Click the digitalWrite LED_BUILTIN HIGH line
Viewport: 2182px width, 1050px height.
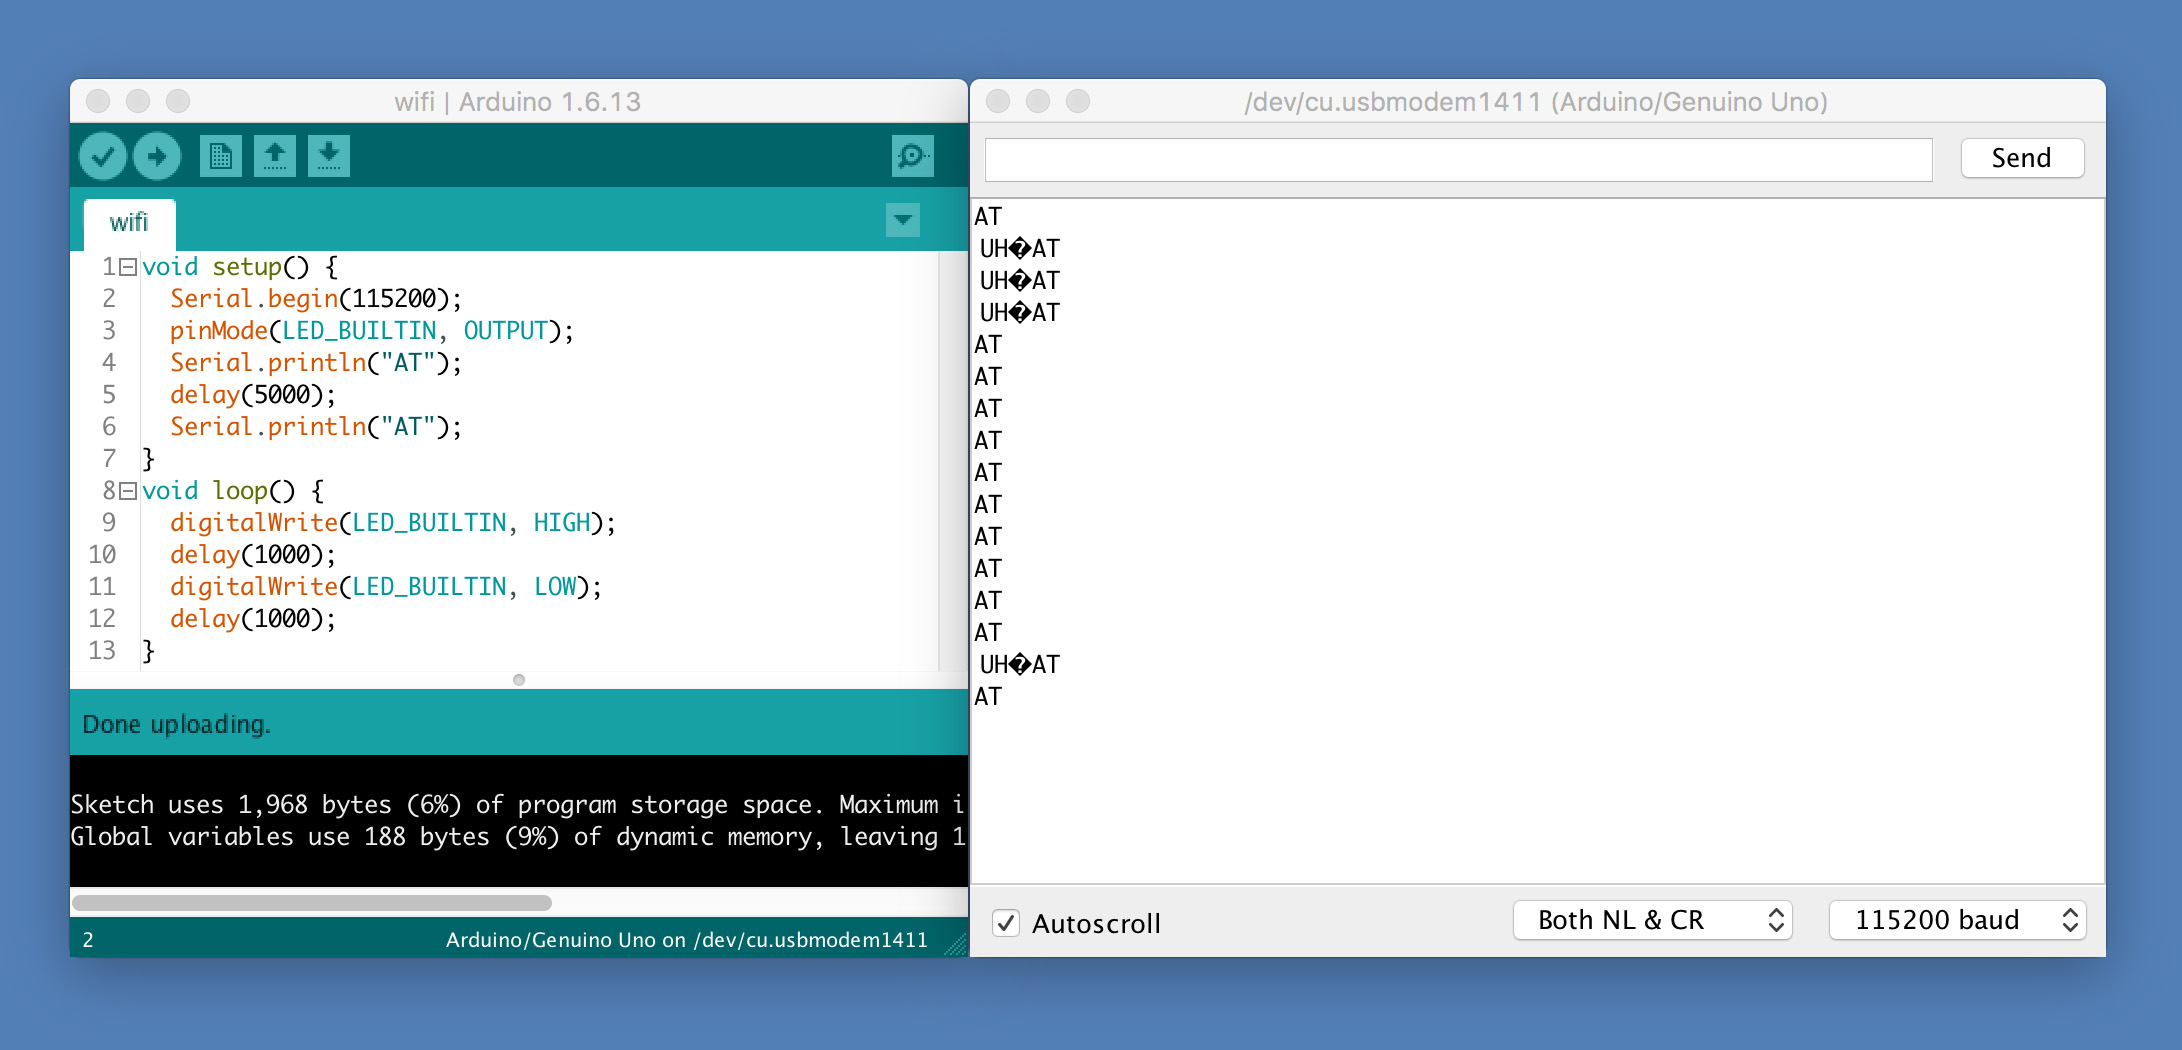(x=392, y=523)
